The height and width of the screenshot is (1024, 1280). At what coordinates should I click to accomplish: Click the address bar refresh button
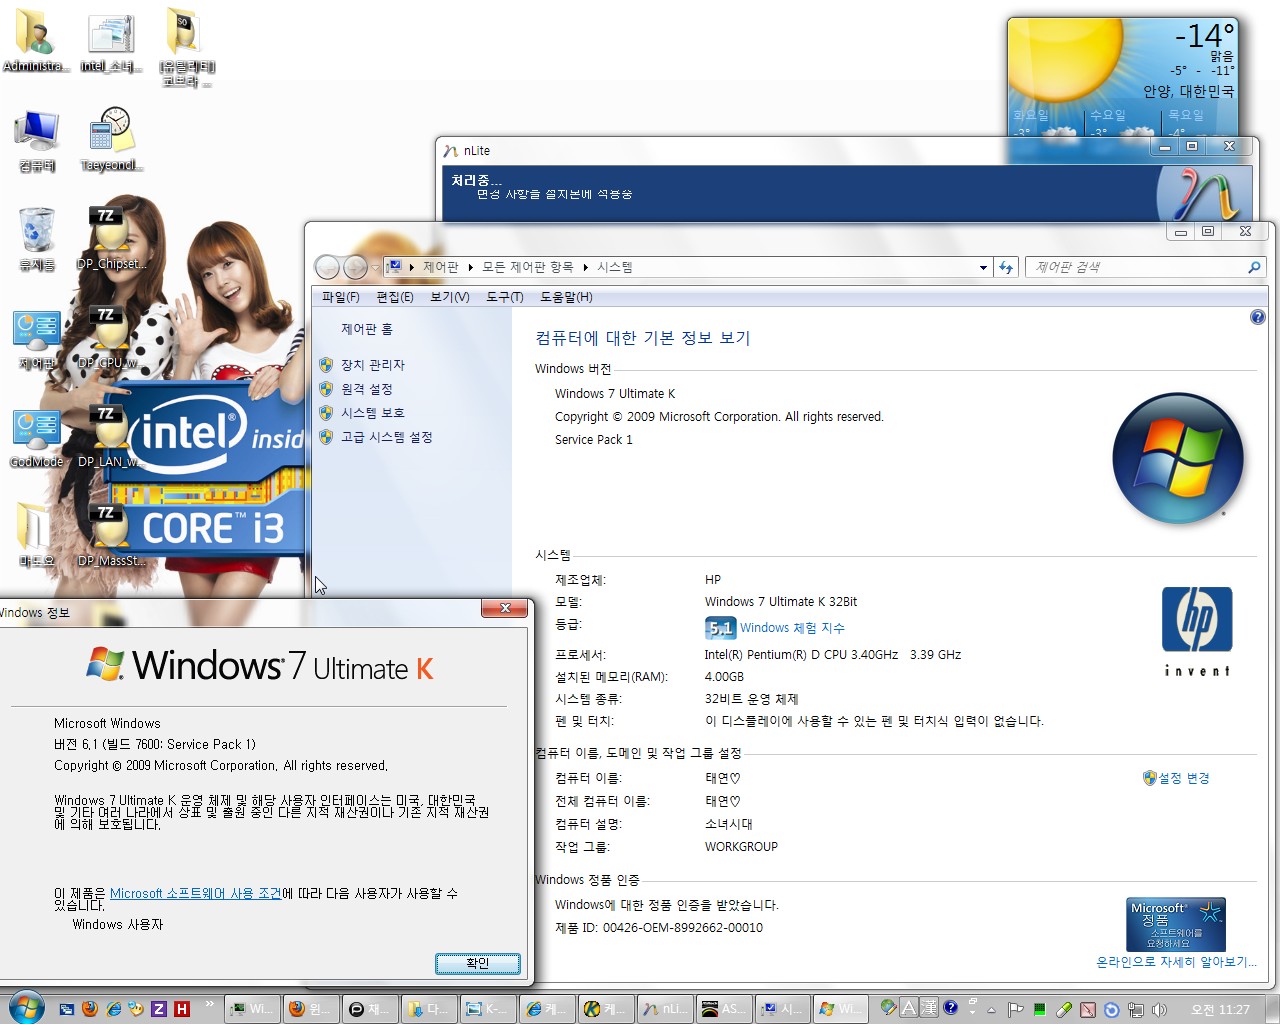(x=1006, y=267)
